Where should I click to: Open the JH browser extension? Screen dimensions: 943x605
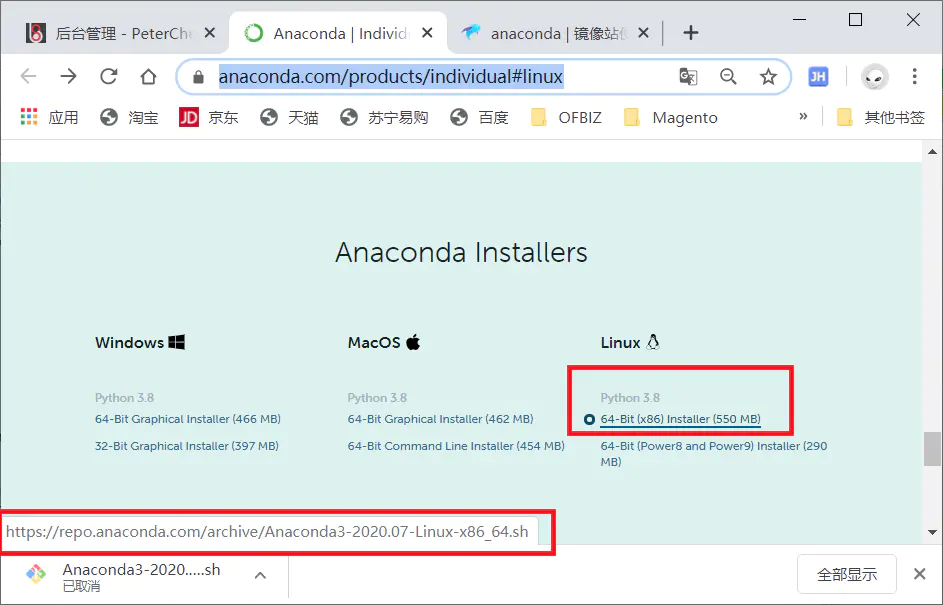coord(818,76)
